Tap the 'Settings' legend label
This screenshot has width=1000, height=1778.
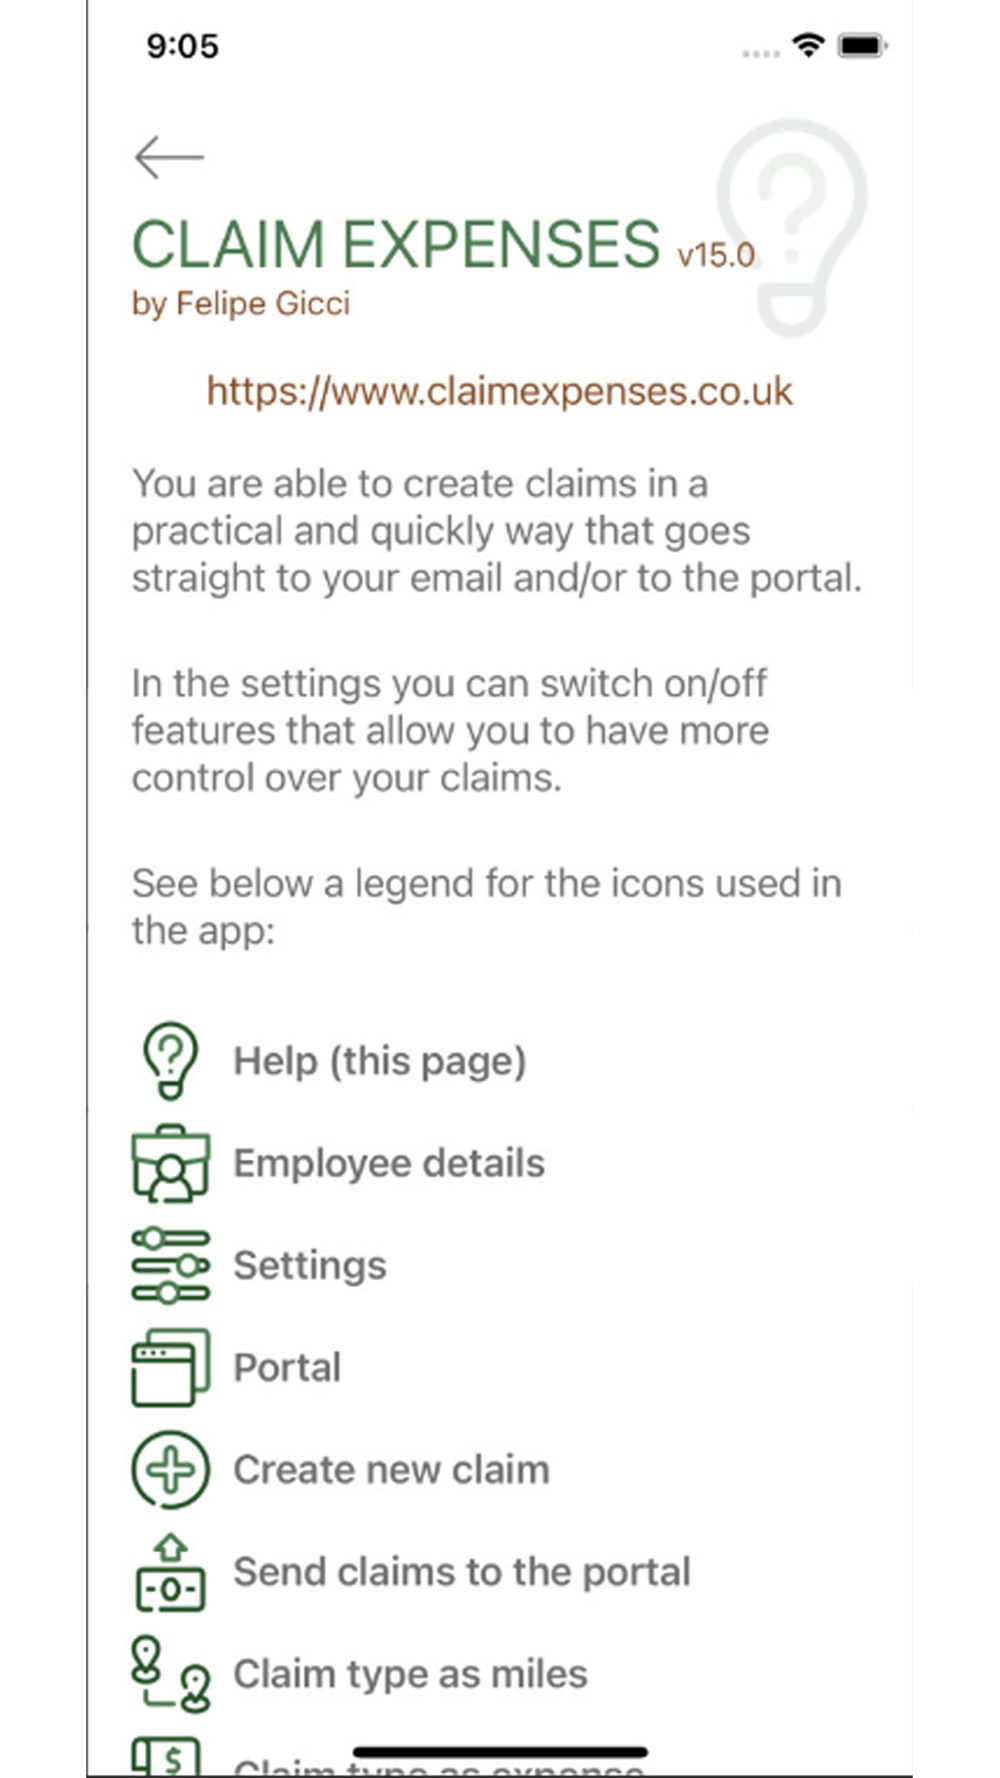pos(309,1266)
